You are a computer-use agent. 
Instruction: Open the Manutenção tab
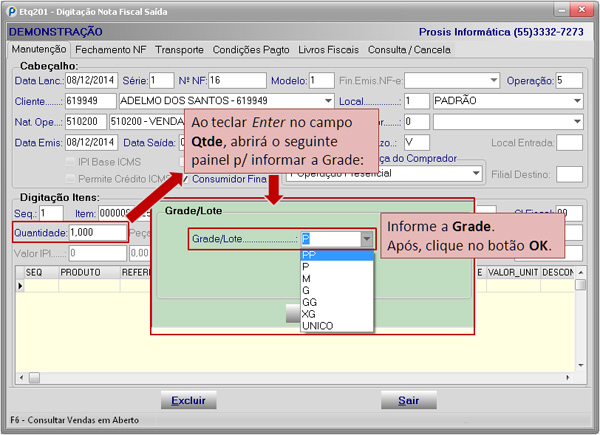(x=39, y=49)
